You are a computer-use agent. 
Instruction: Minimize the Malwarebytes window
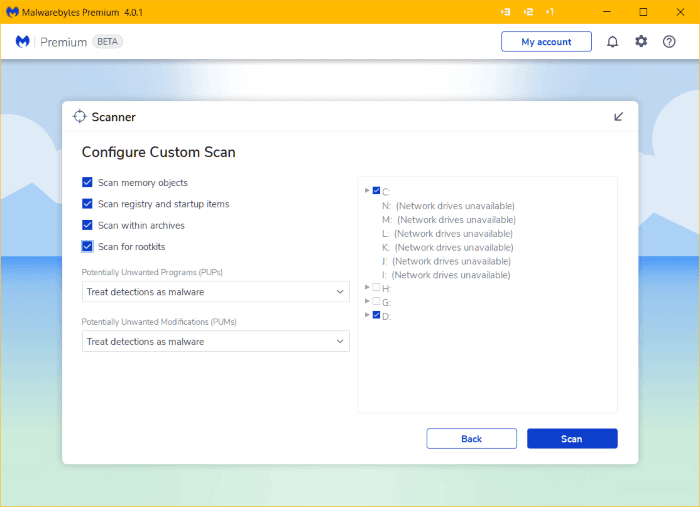coord(607,12)
